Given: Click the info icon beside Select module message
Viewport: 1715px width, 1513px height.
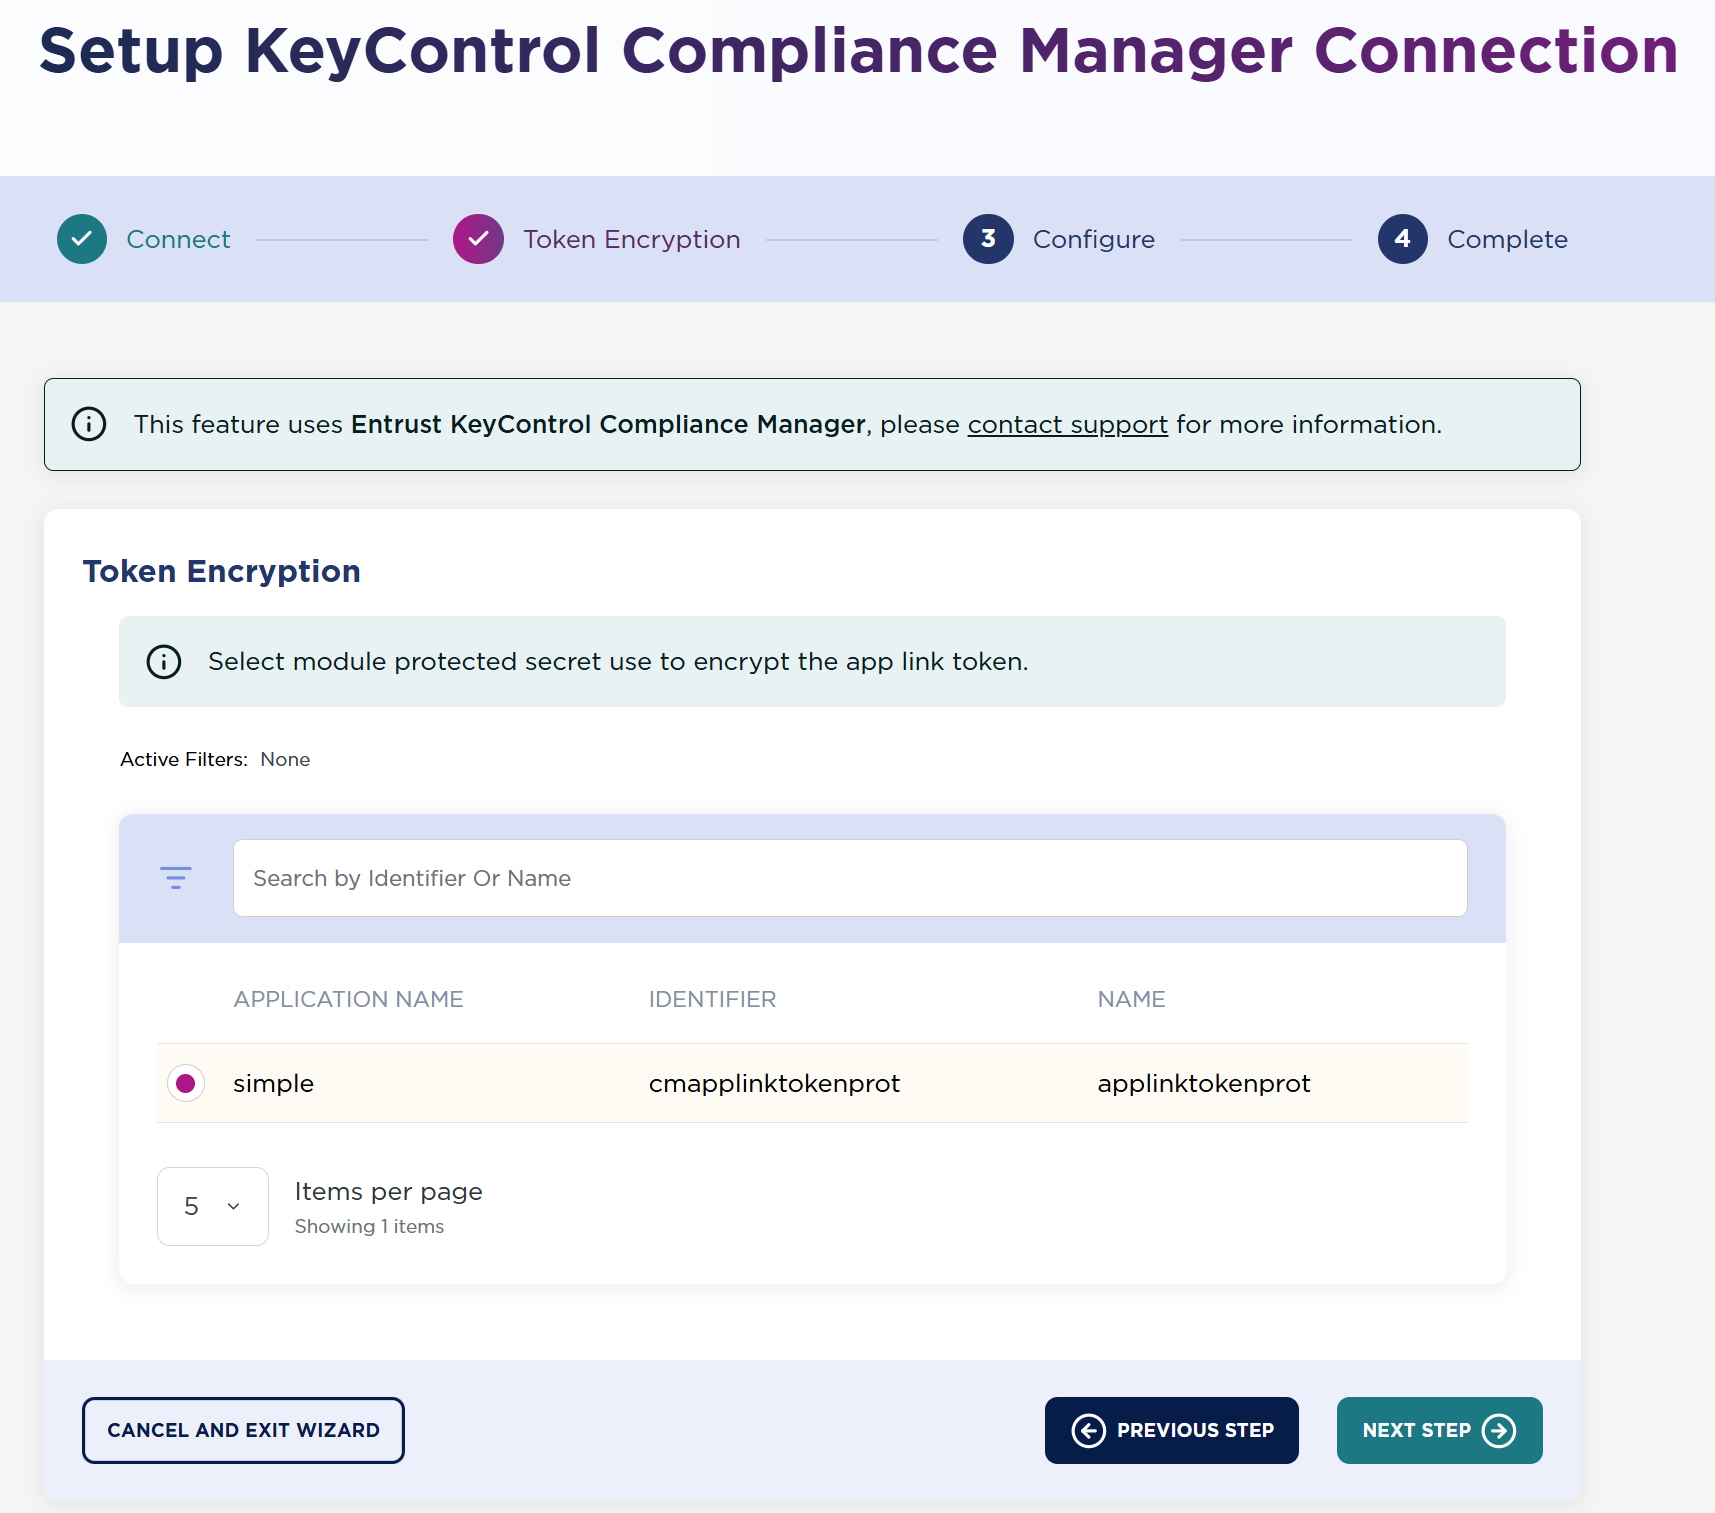Looking at the screenshot, I should coord(164,662).
